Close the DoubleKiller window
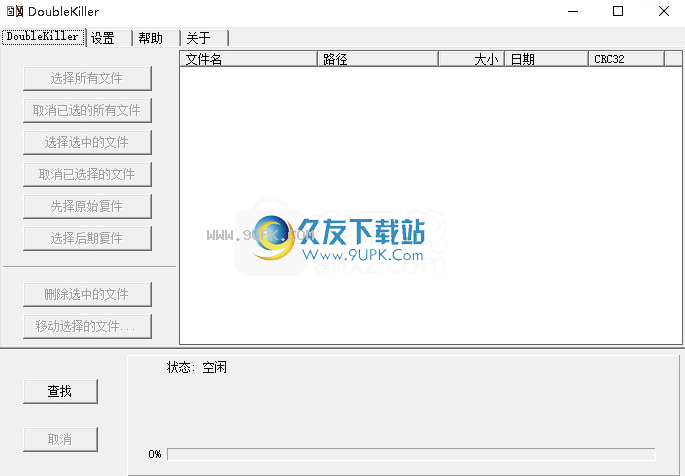This screenshot has width=685, height=476. tap(663, 11)
